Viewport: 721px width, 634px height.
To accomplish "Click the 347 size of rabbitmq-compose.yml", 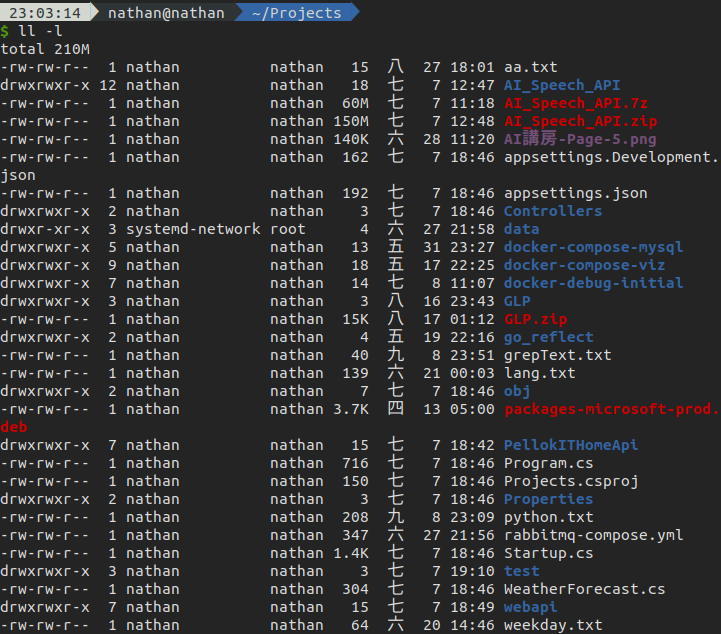I will [355, 535].
